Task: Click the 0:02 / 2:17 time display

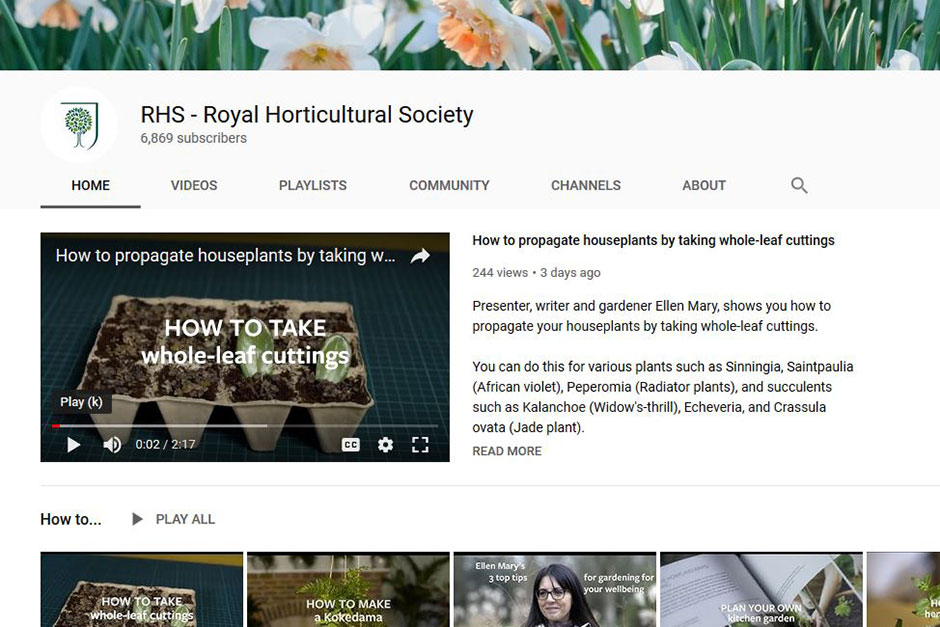Action: pos(165,444)
